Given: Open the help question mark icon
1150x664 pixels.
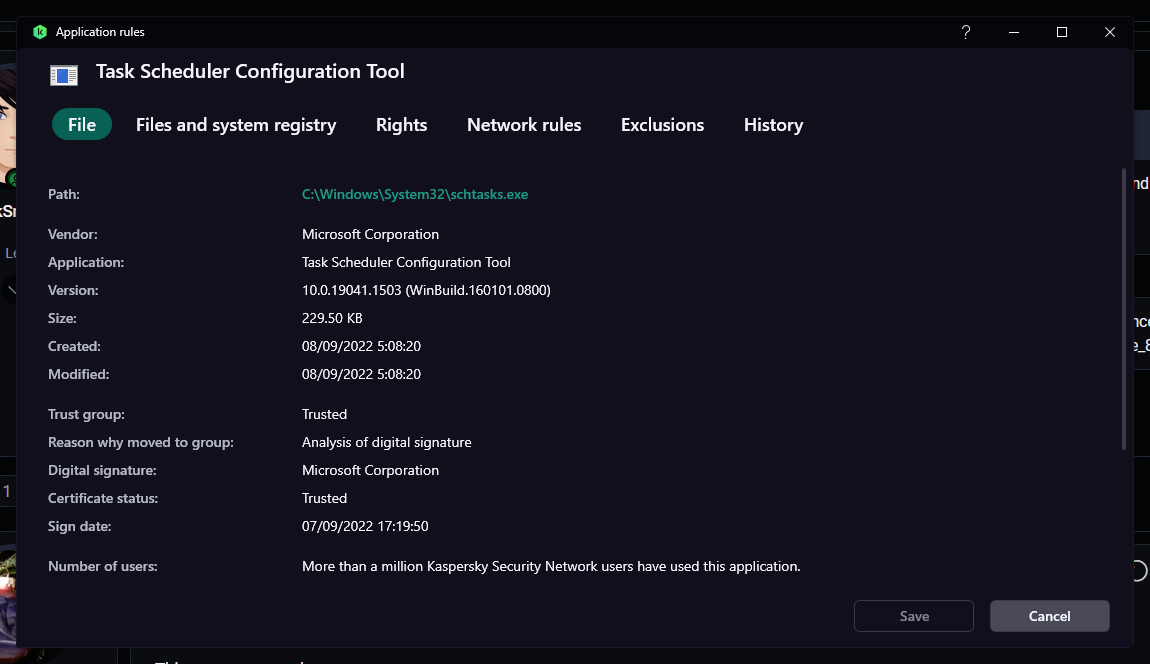Looking at the screenshot, I should pyautogui.click(x=965, y=32).
